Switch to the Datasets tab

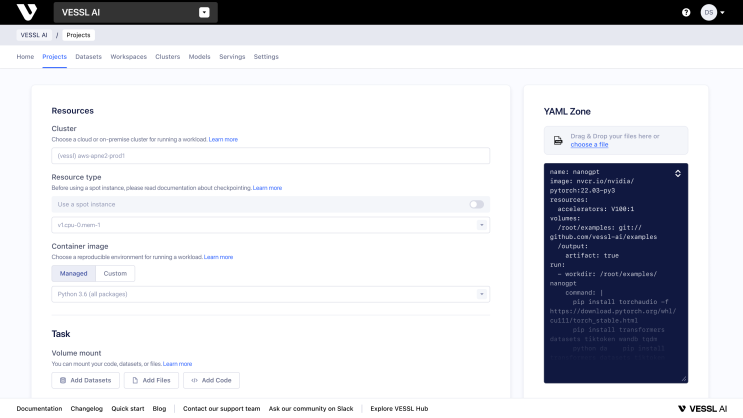[x=88, y=57]
